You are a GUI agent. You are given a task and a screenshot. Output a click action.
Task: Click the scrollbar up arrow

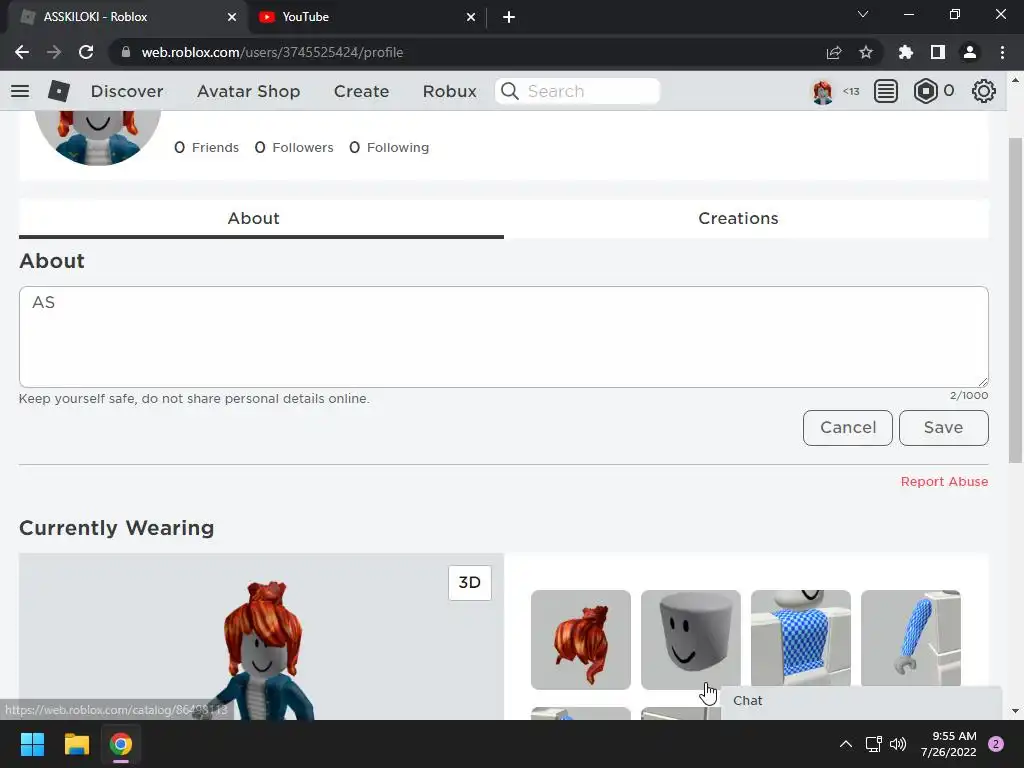click(x=1015, y=80)
